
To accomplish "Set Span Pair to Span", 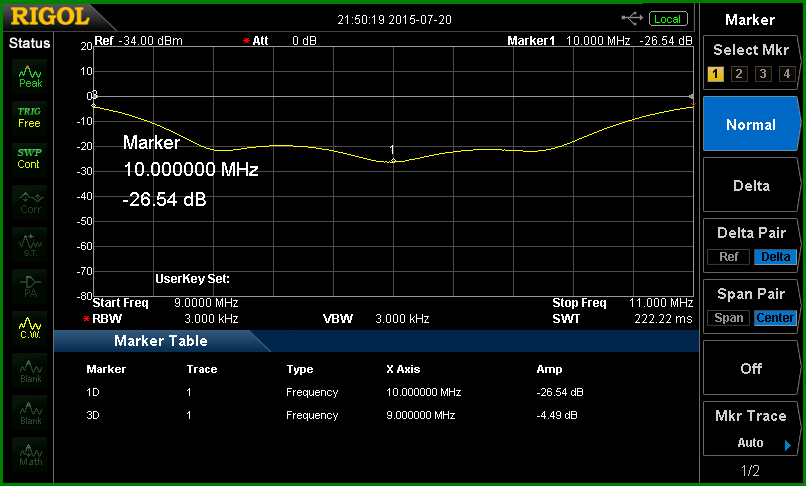I will coord(728,318).
